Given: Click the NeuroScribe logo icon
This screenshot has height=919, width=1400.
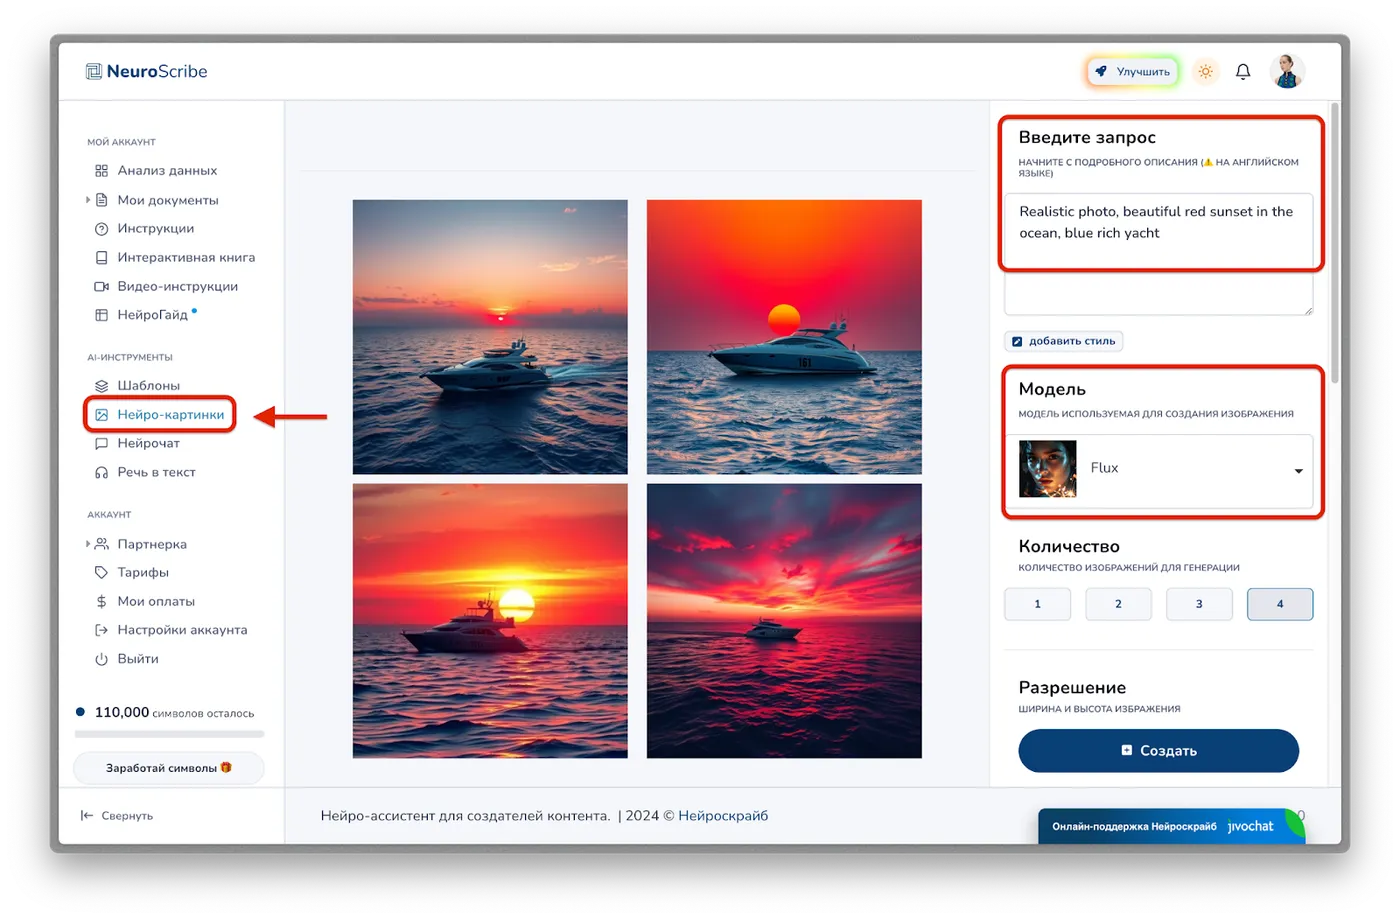Looking at the screenshot, I should 94,71.
